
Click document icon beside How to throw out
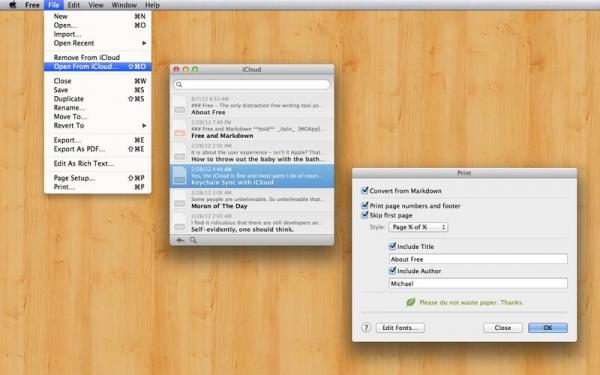[x=179, y=153]
